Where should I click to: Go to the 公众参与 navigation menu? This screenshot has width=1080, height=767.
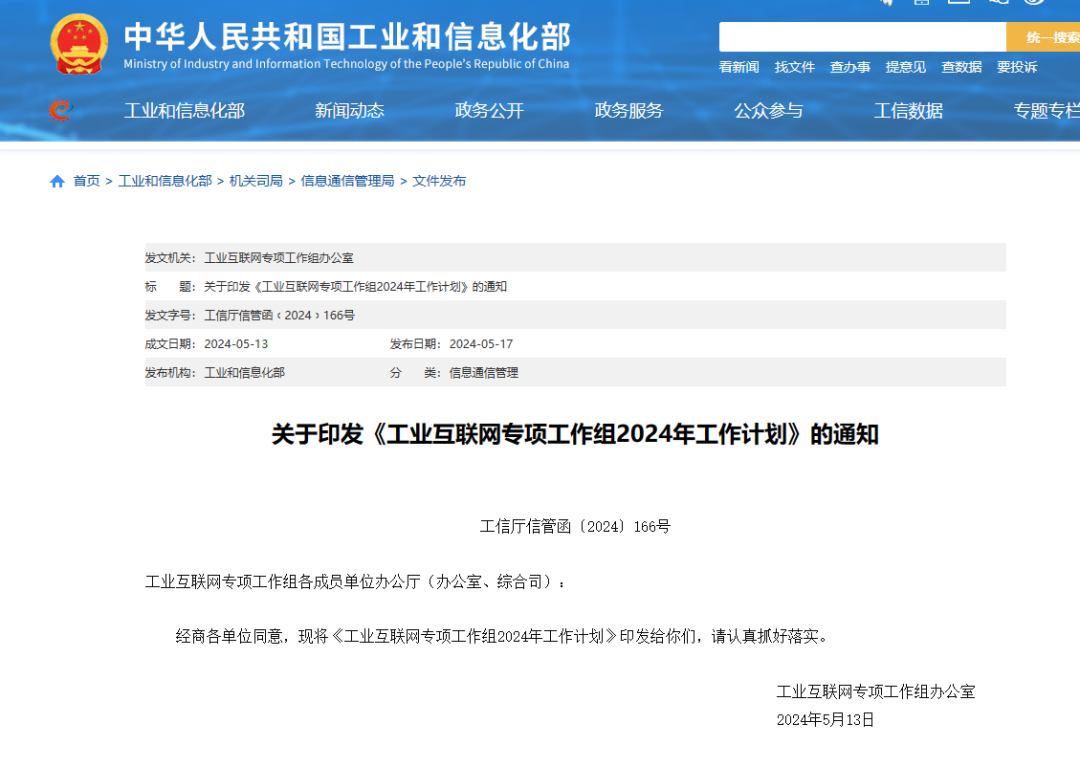click(768, 111)
